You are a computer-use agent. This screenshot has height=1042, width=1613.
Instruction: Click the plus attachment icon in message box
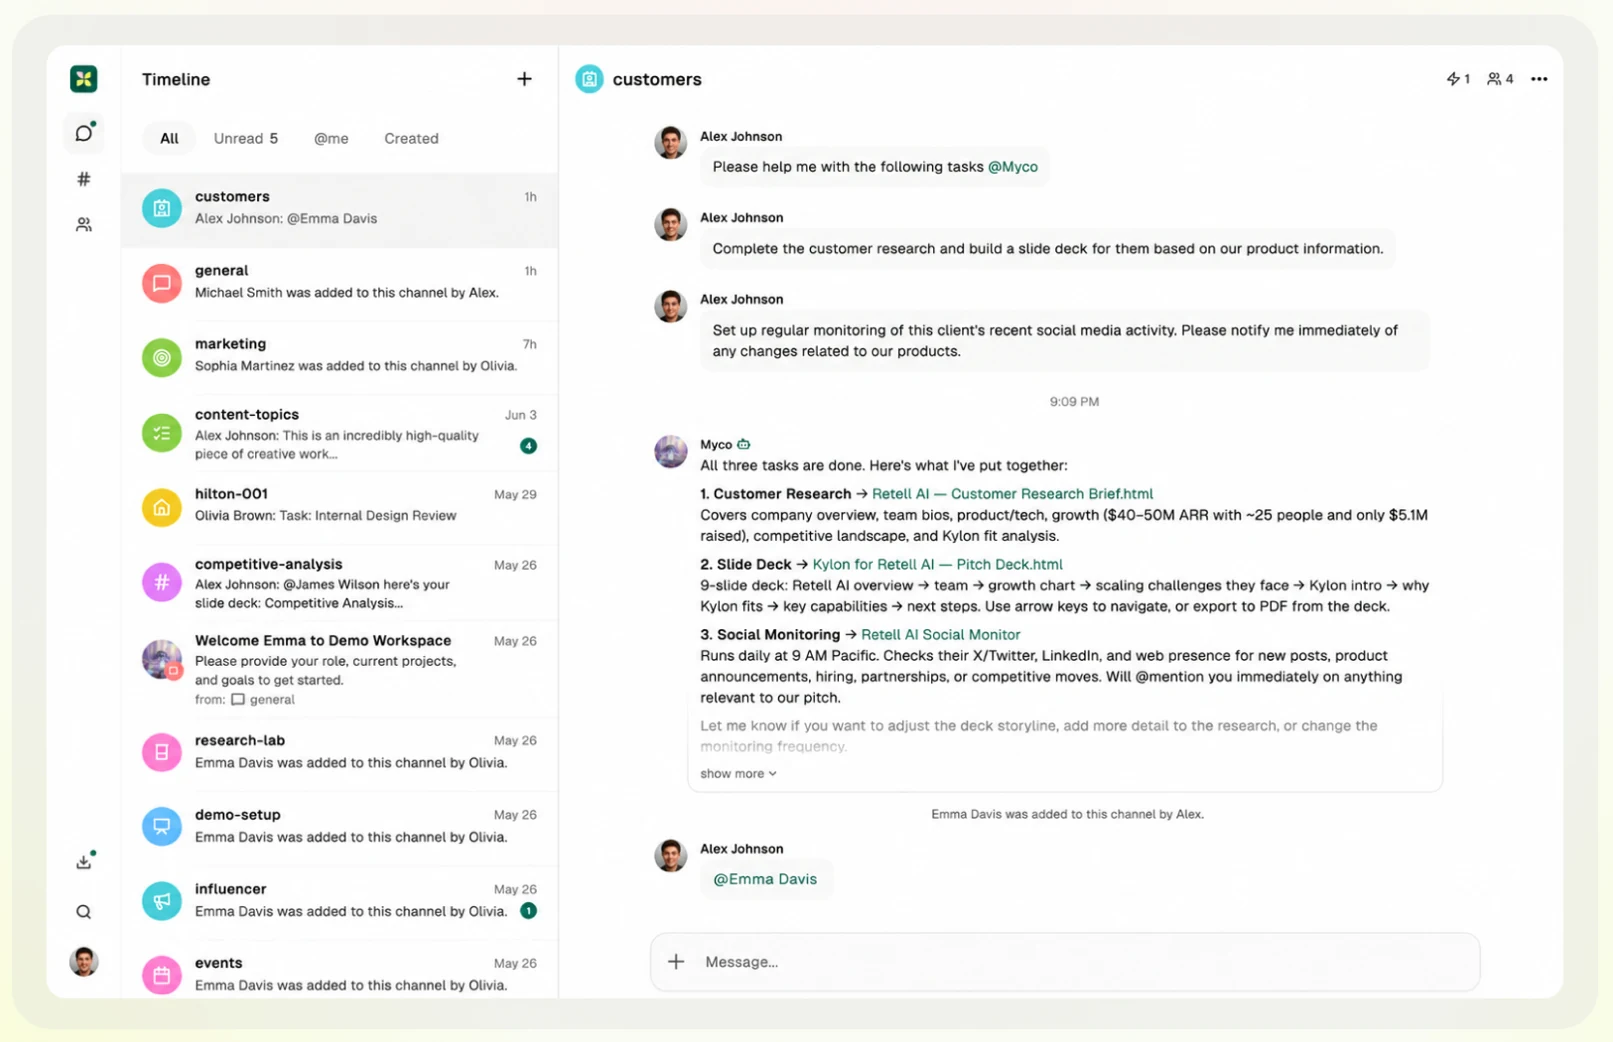coord(676,962)
